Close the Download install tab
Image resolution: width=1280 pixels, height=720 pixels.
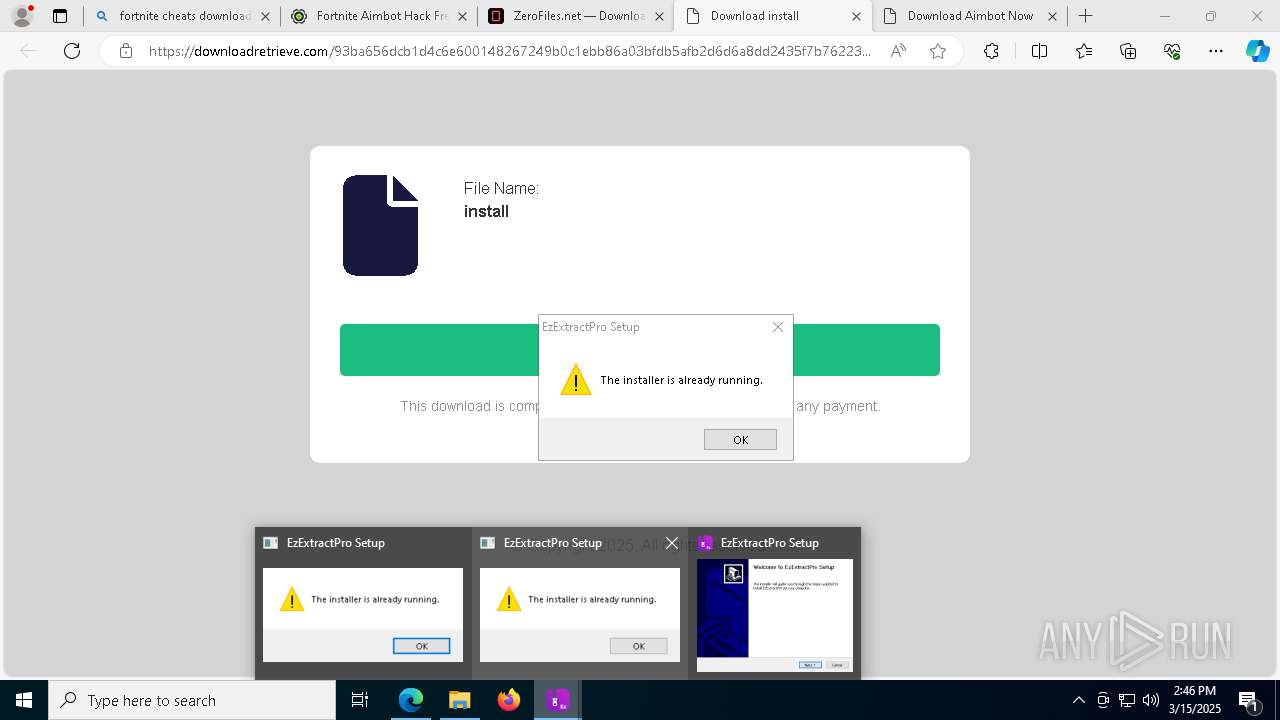tap(856, 16)
